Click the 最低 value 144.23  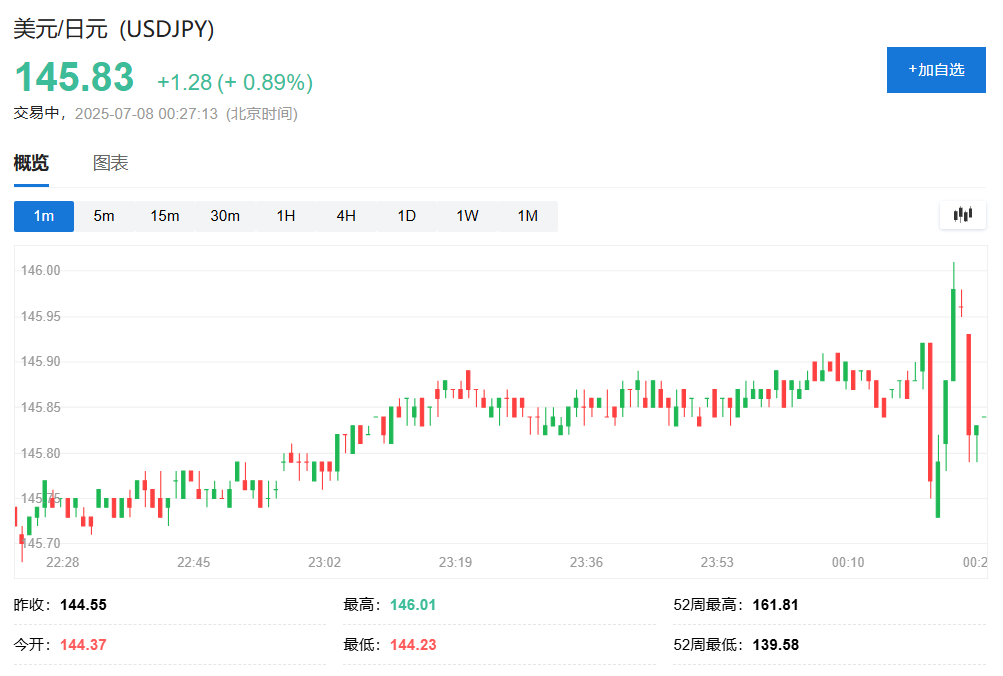click(x=413, y=645)
